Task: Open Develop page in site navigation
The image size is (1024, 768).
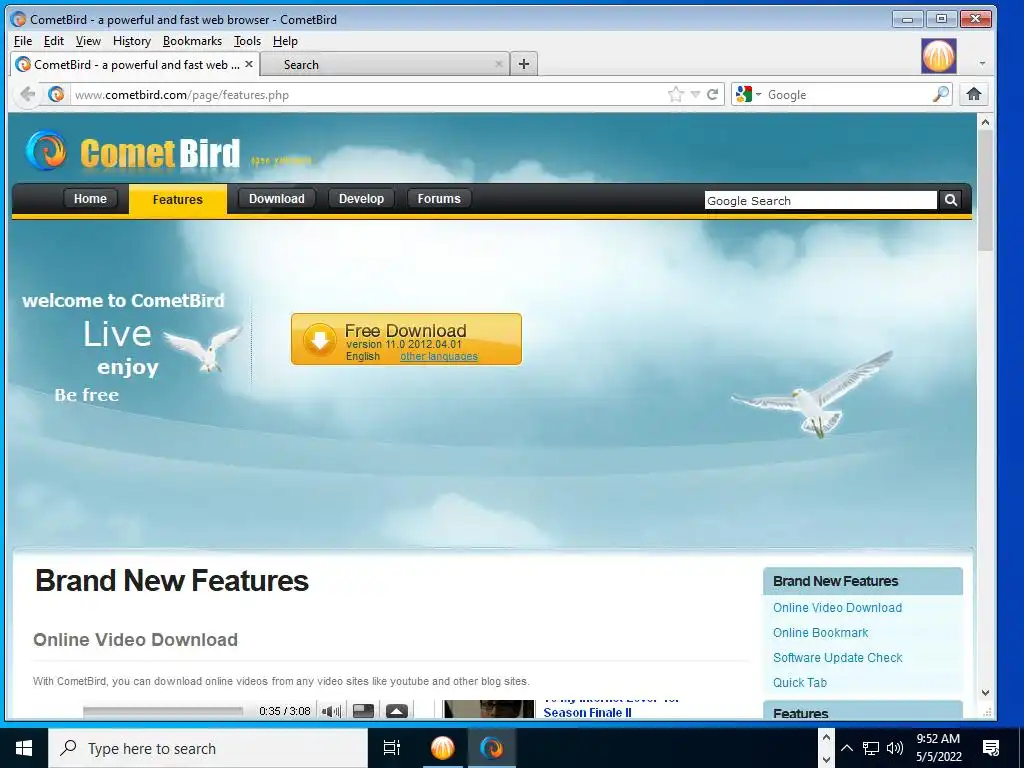Action: point(361,199)
